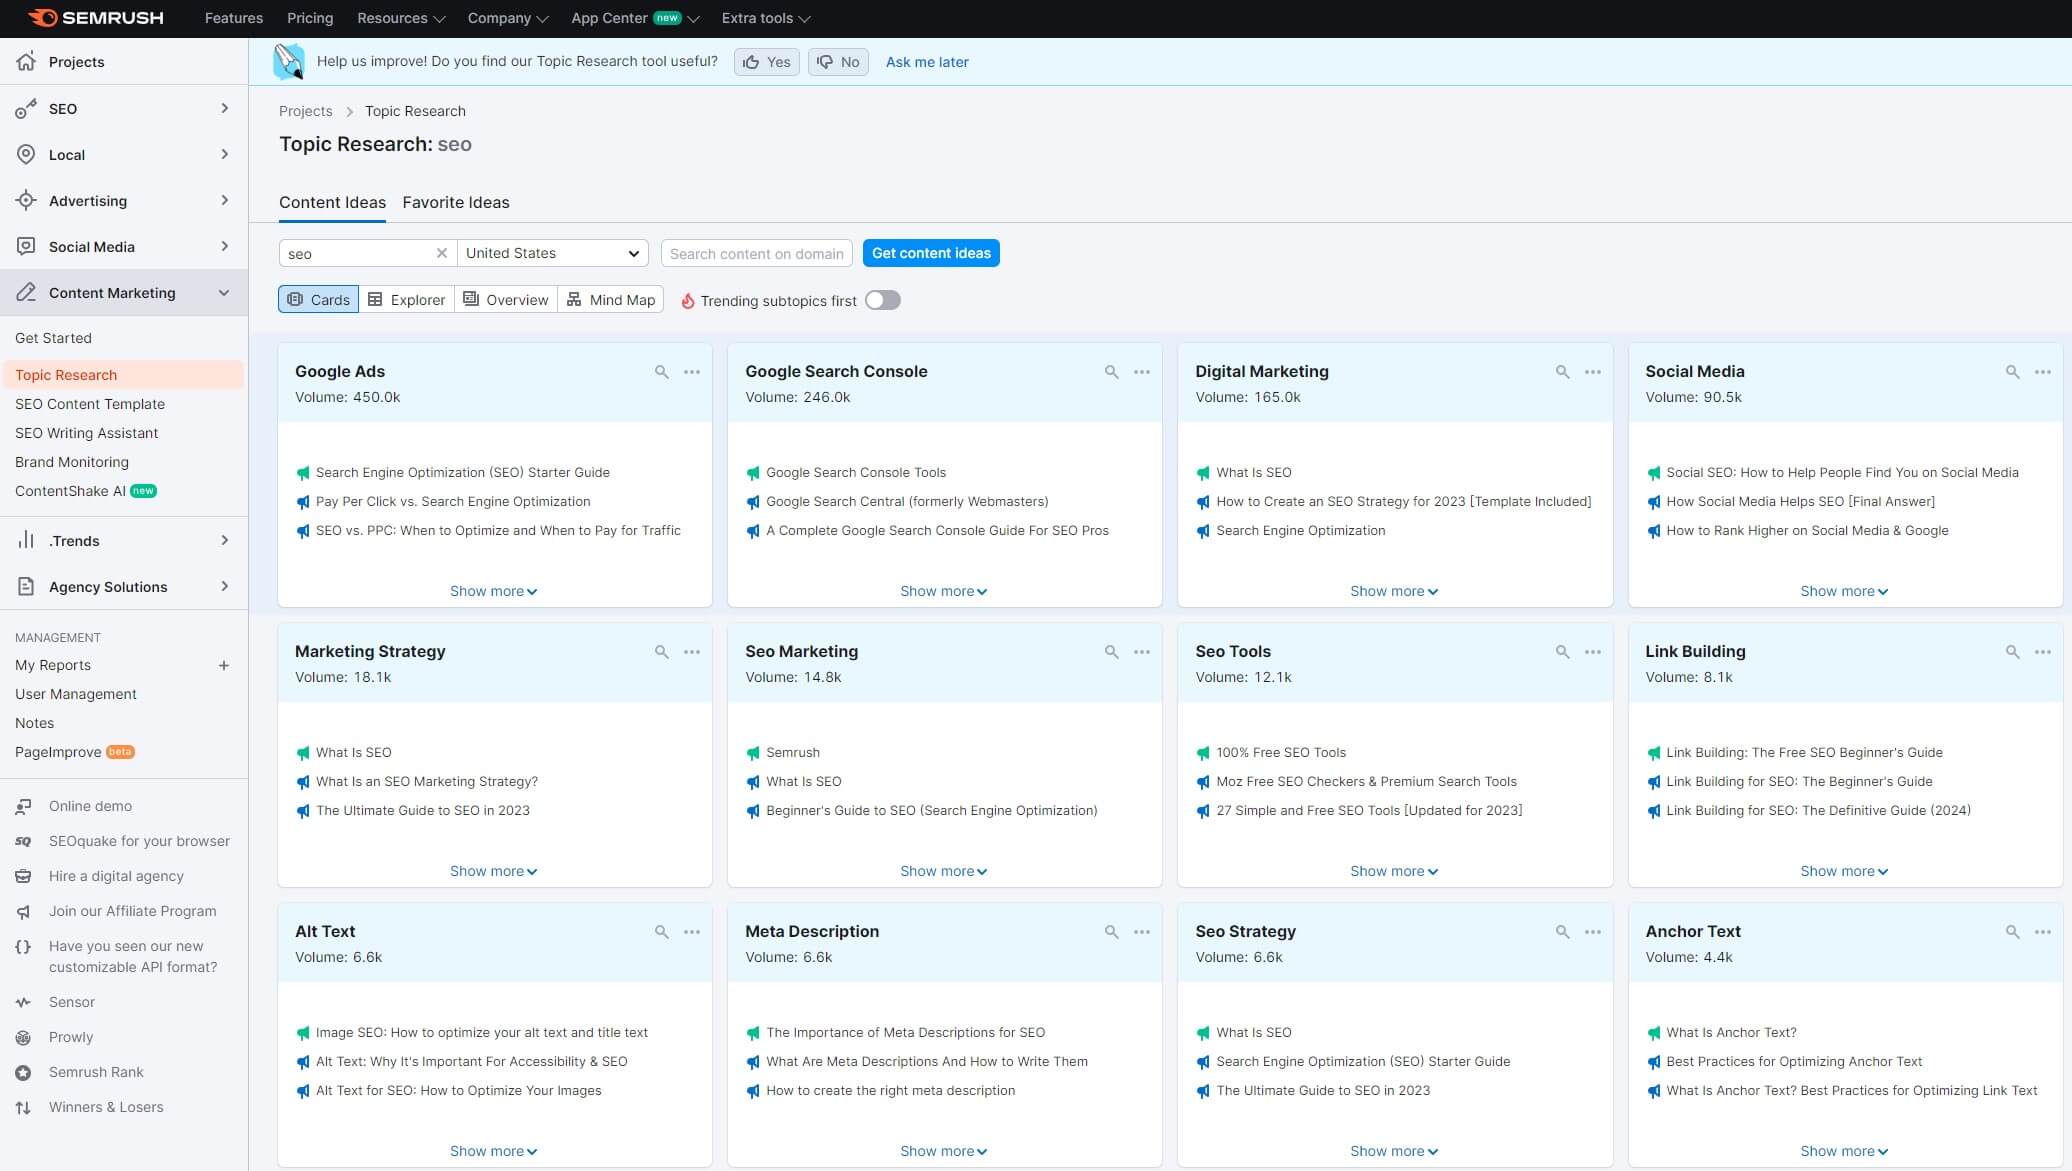2072x1171 pixels.
Task: Open SEO Content Template in sidebar
Action: click(x=90, y=404)
